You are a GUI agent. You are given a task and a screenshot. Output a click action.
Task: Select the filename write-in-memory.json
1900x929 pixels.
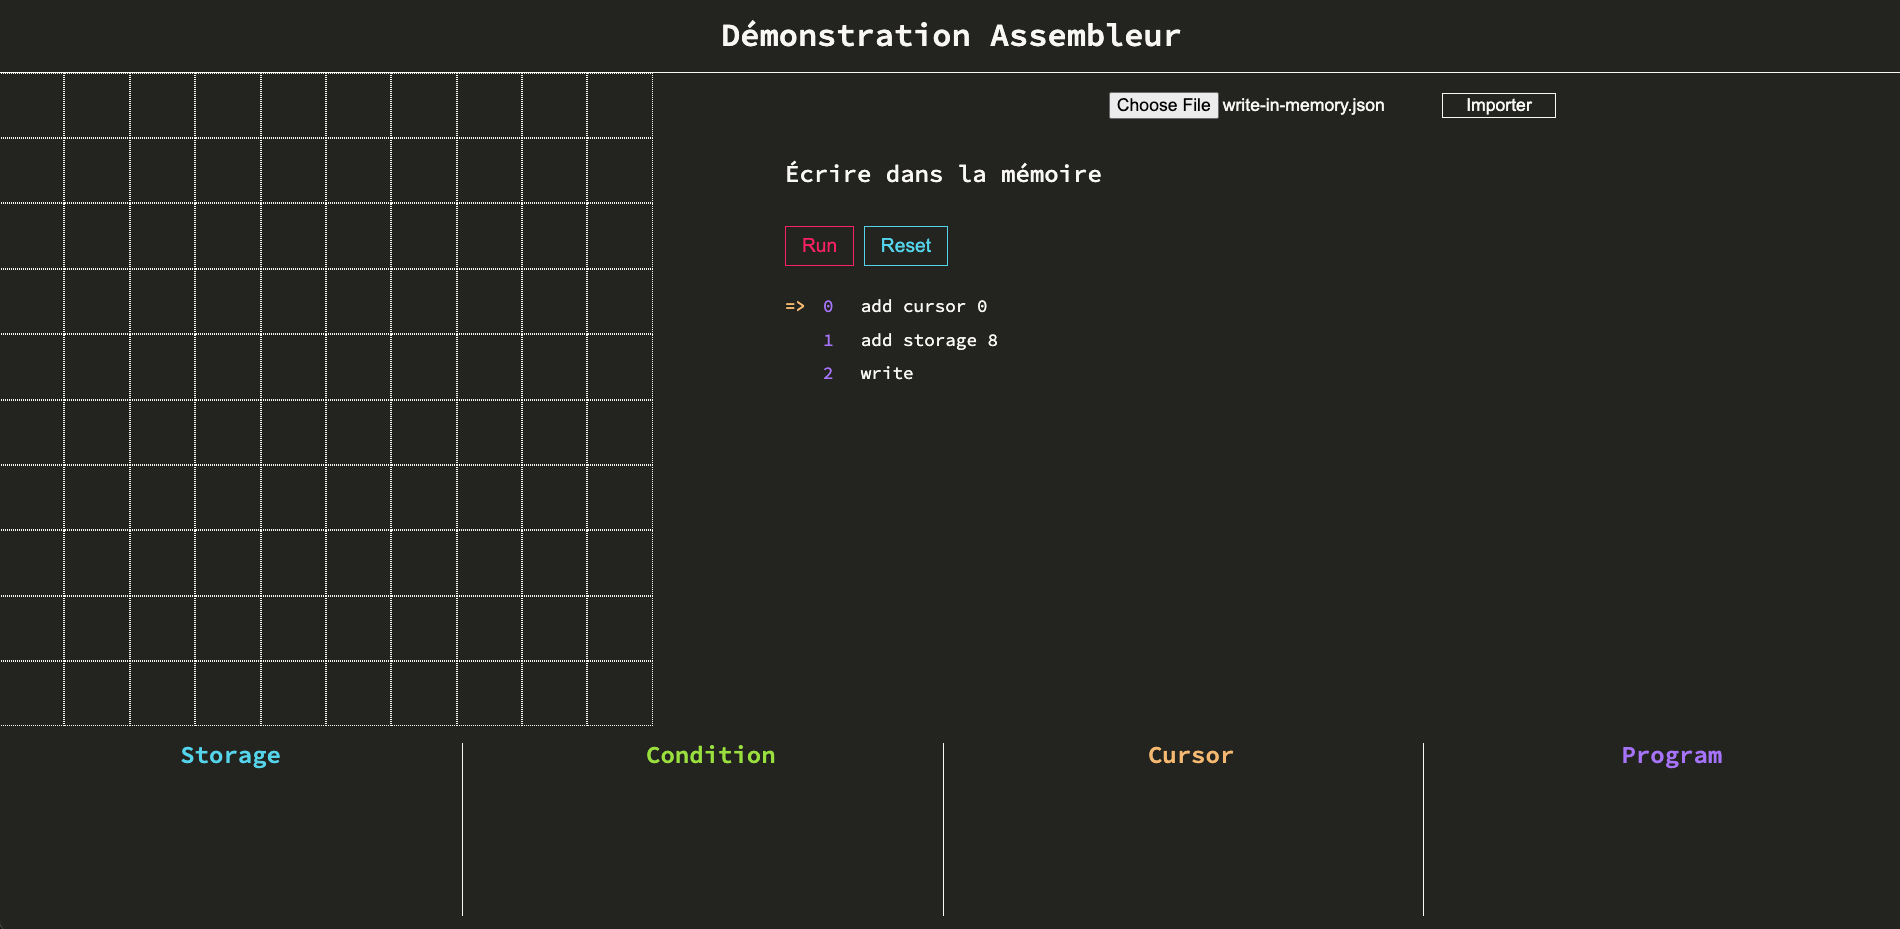(x=1302, y=105)
